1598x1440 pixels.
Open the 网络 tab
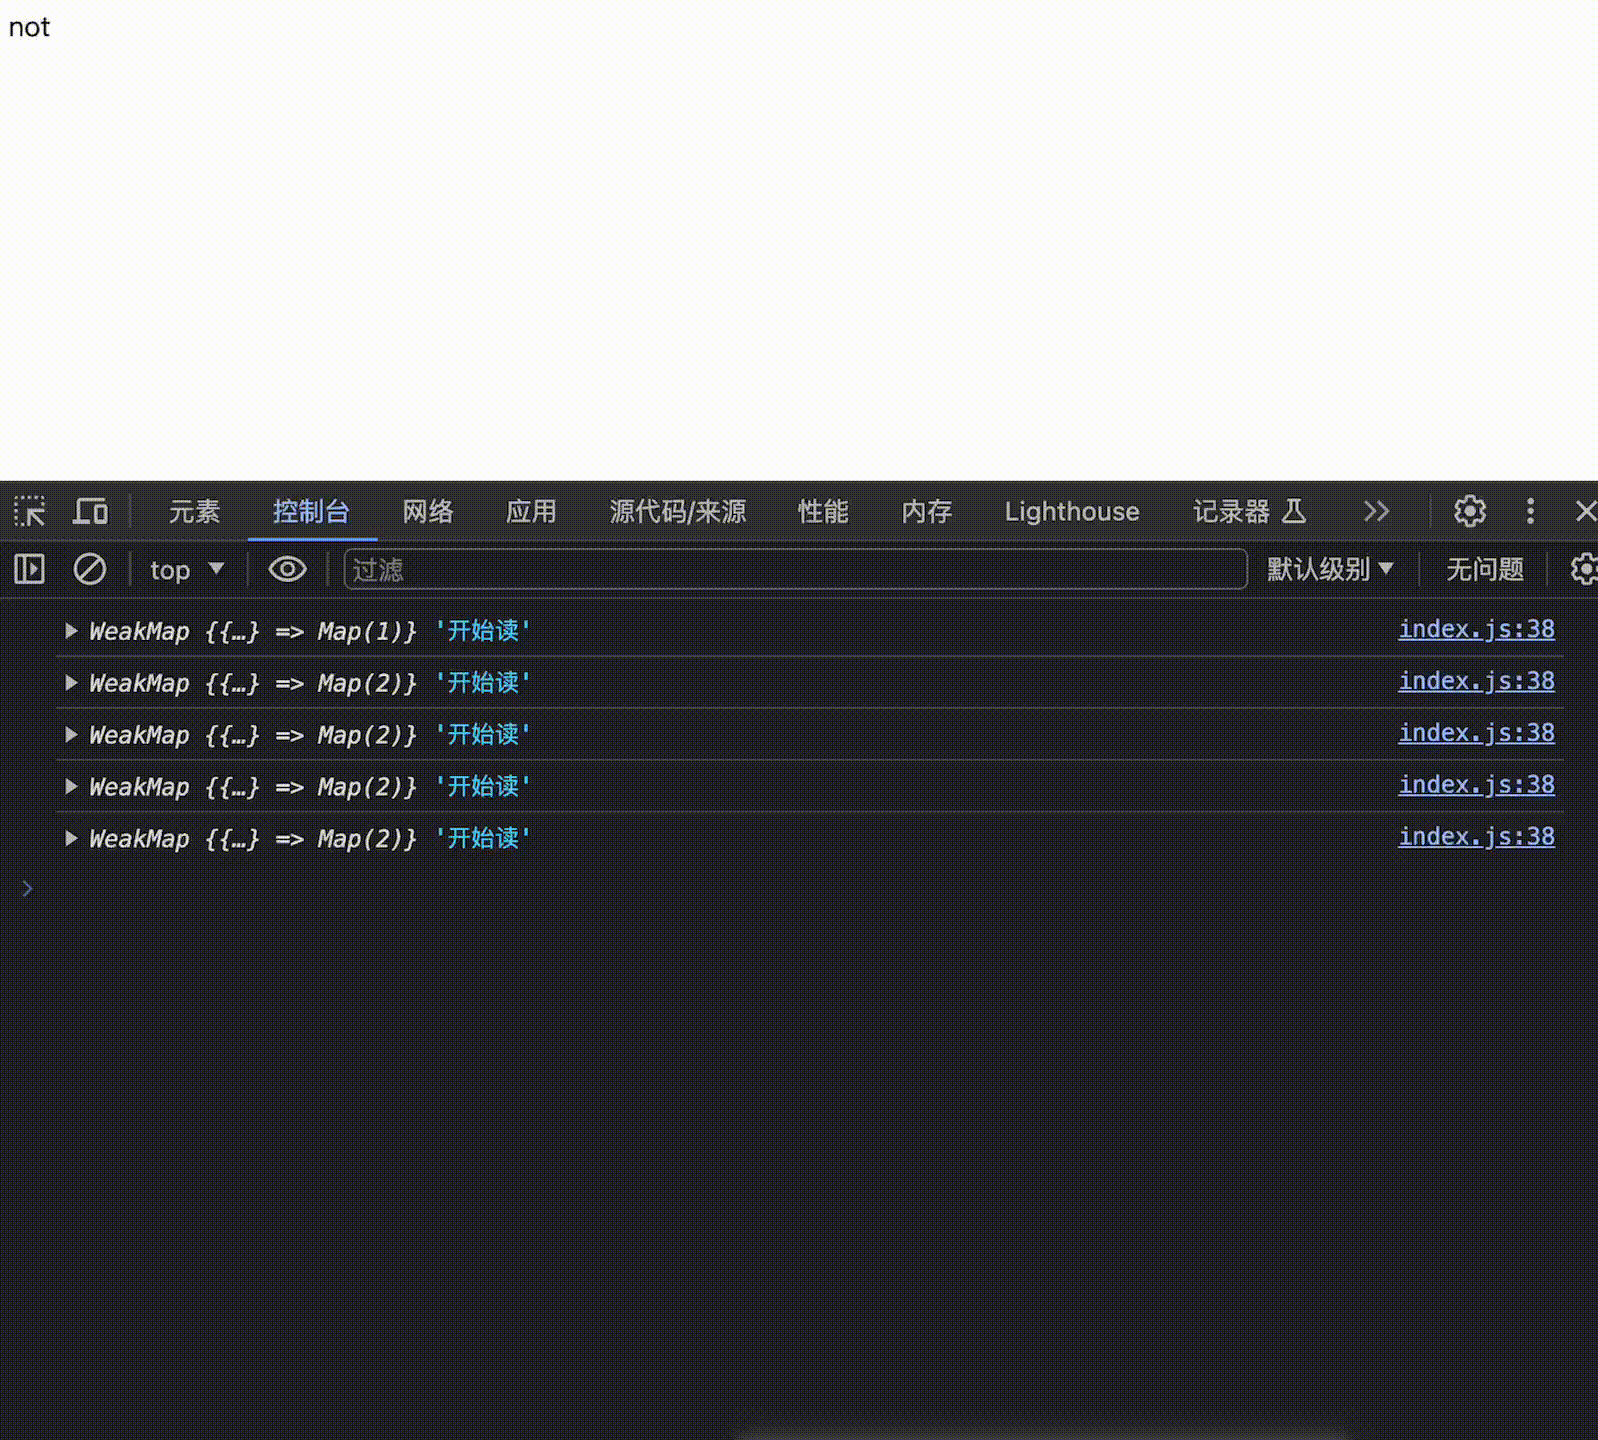pos(428,512)
